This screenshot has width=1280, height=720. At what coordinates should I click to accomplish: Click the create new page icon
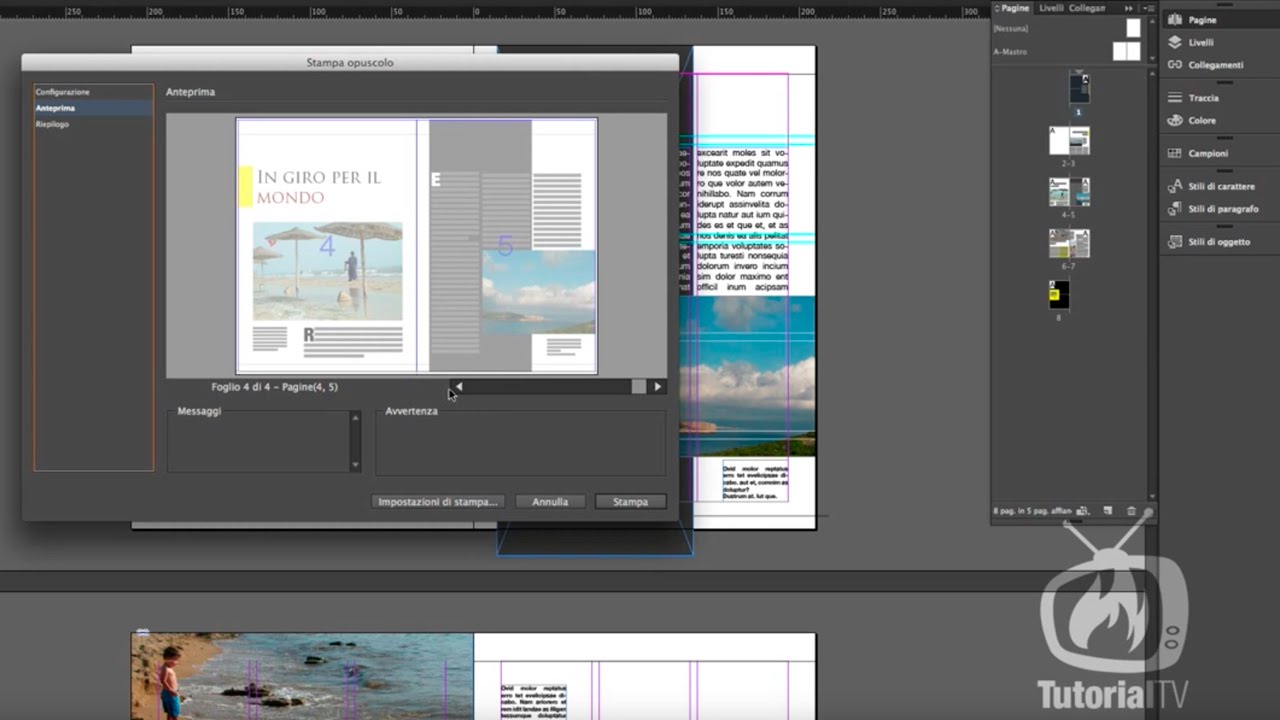(x=1108, y=511)
